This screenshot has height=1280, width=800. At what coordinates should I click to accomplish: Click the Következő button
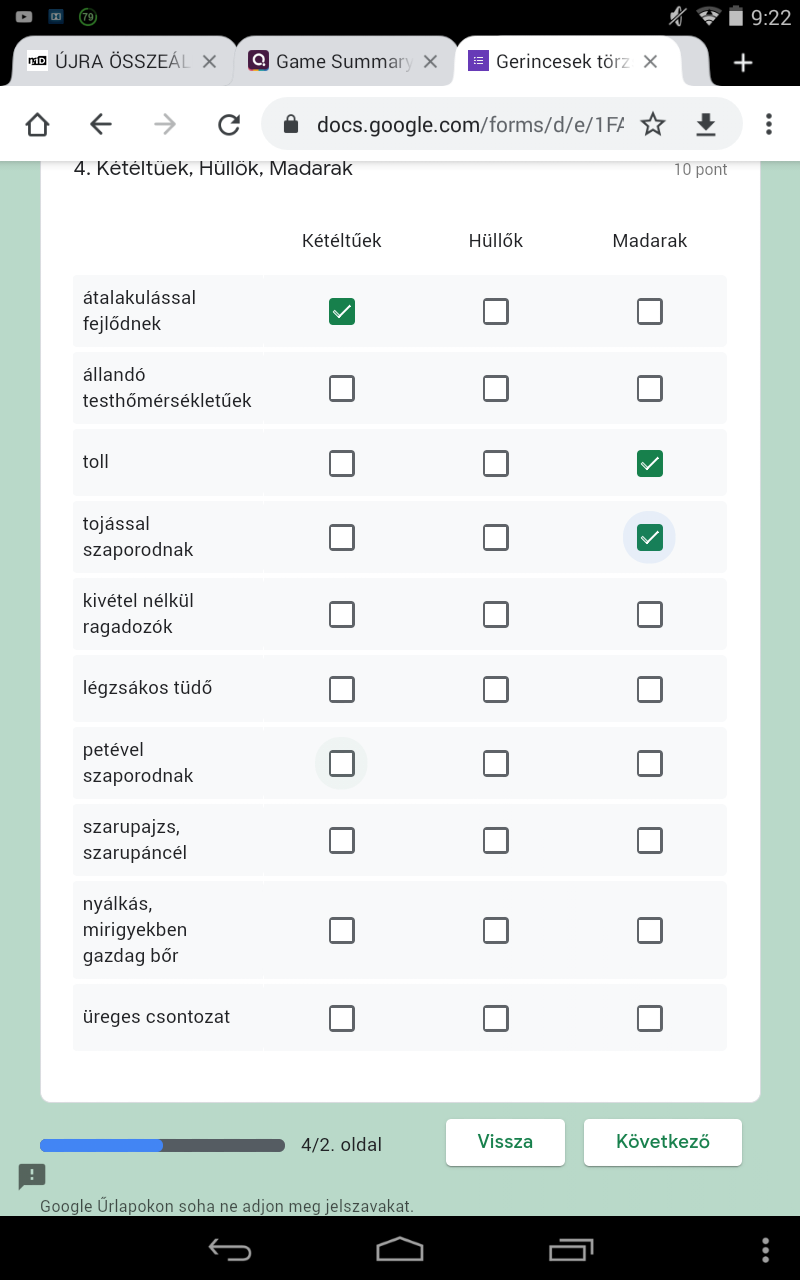pos(663,1142)
